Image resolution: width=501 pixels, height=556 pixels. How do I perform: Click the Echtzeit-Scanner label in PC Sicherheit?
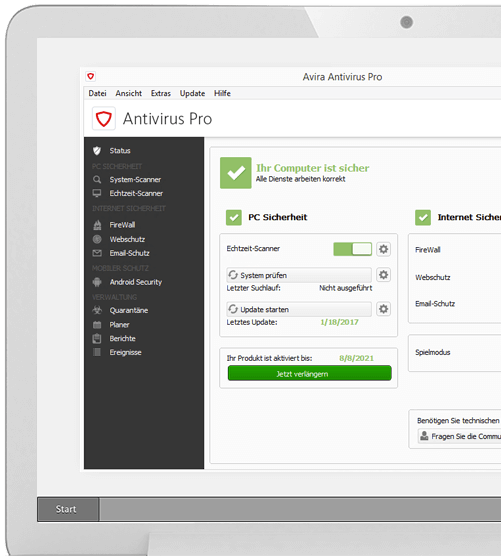click(x=253, y=249)
